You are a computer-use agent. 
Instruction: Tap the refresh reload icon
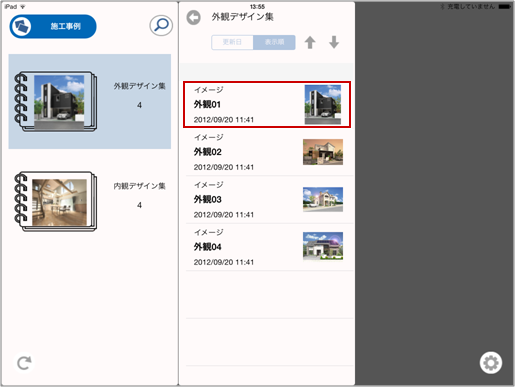(x=24, y=363)
